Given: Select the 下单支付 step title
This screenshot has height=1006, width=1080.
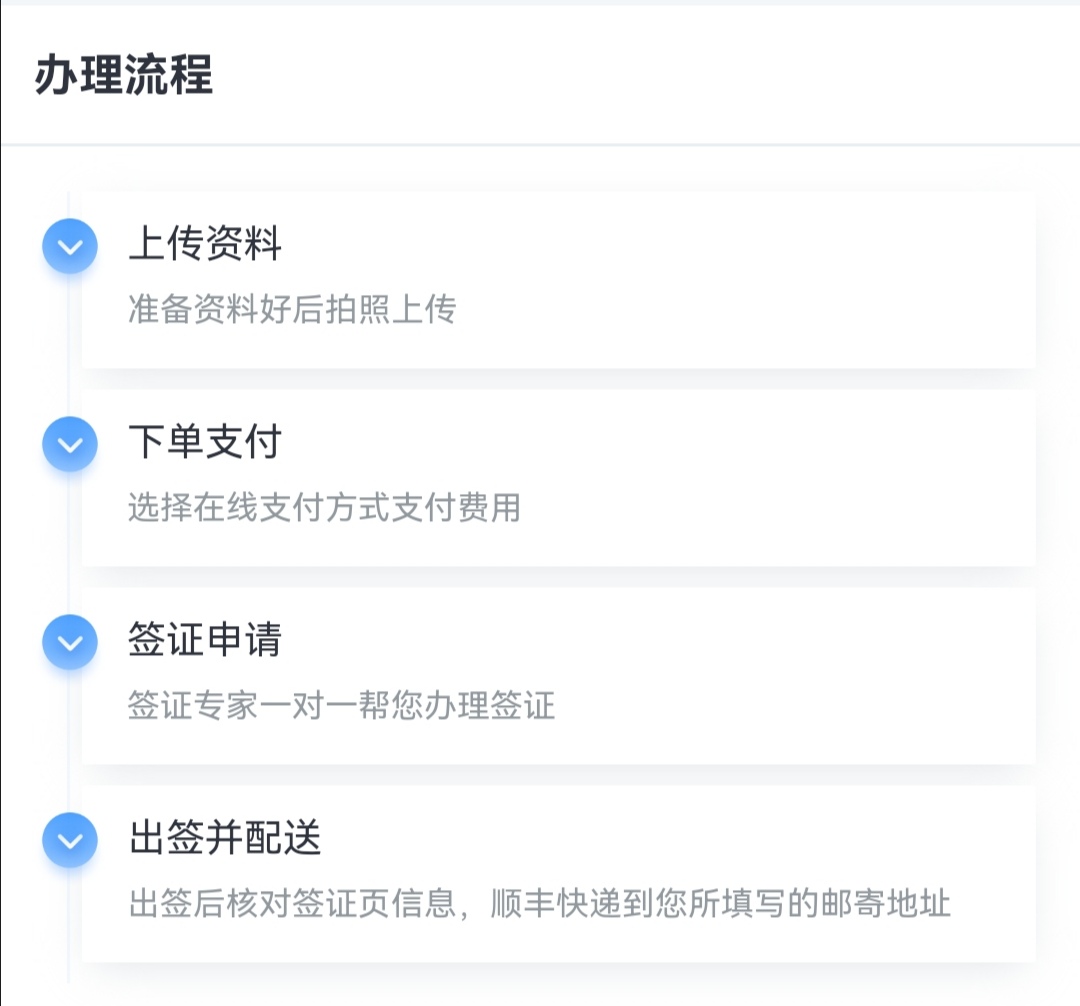Looking at the screenshot, I should click(205, 441).
